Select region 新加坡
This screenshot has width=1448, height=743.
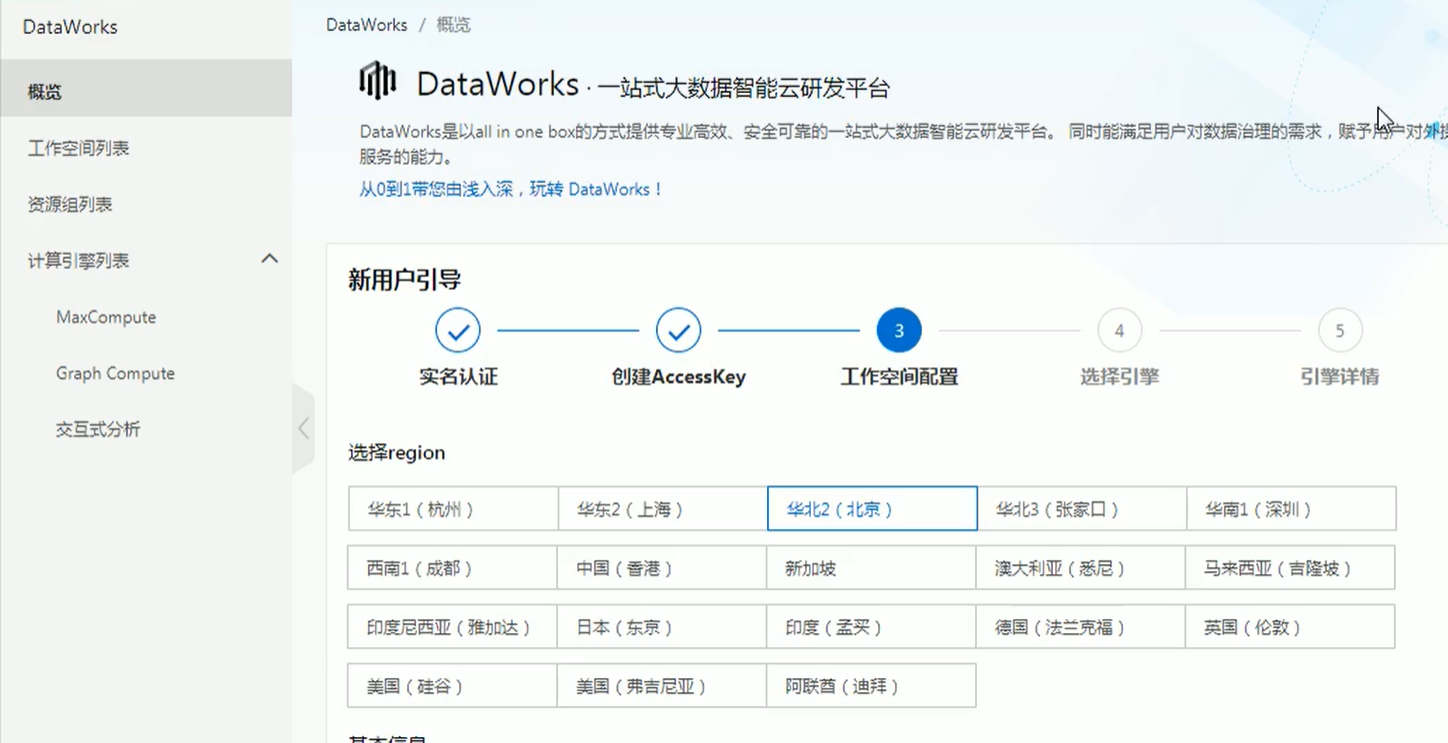point(872,568)
